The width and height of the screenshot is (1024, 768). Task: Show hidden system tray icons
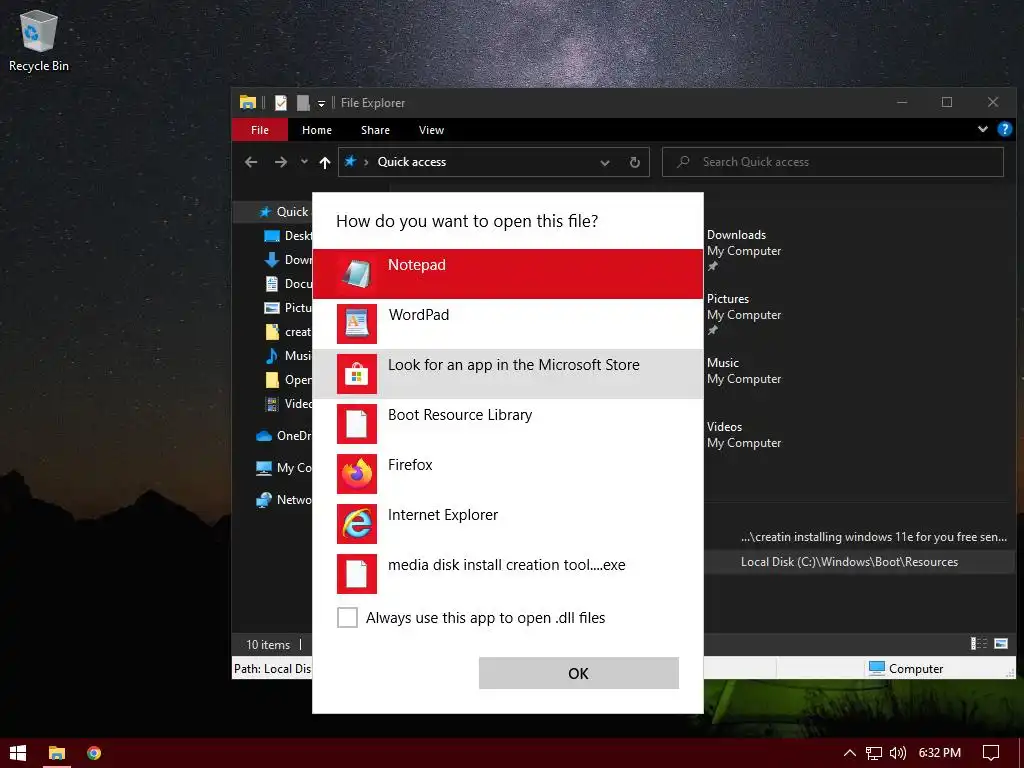[850, 753]
